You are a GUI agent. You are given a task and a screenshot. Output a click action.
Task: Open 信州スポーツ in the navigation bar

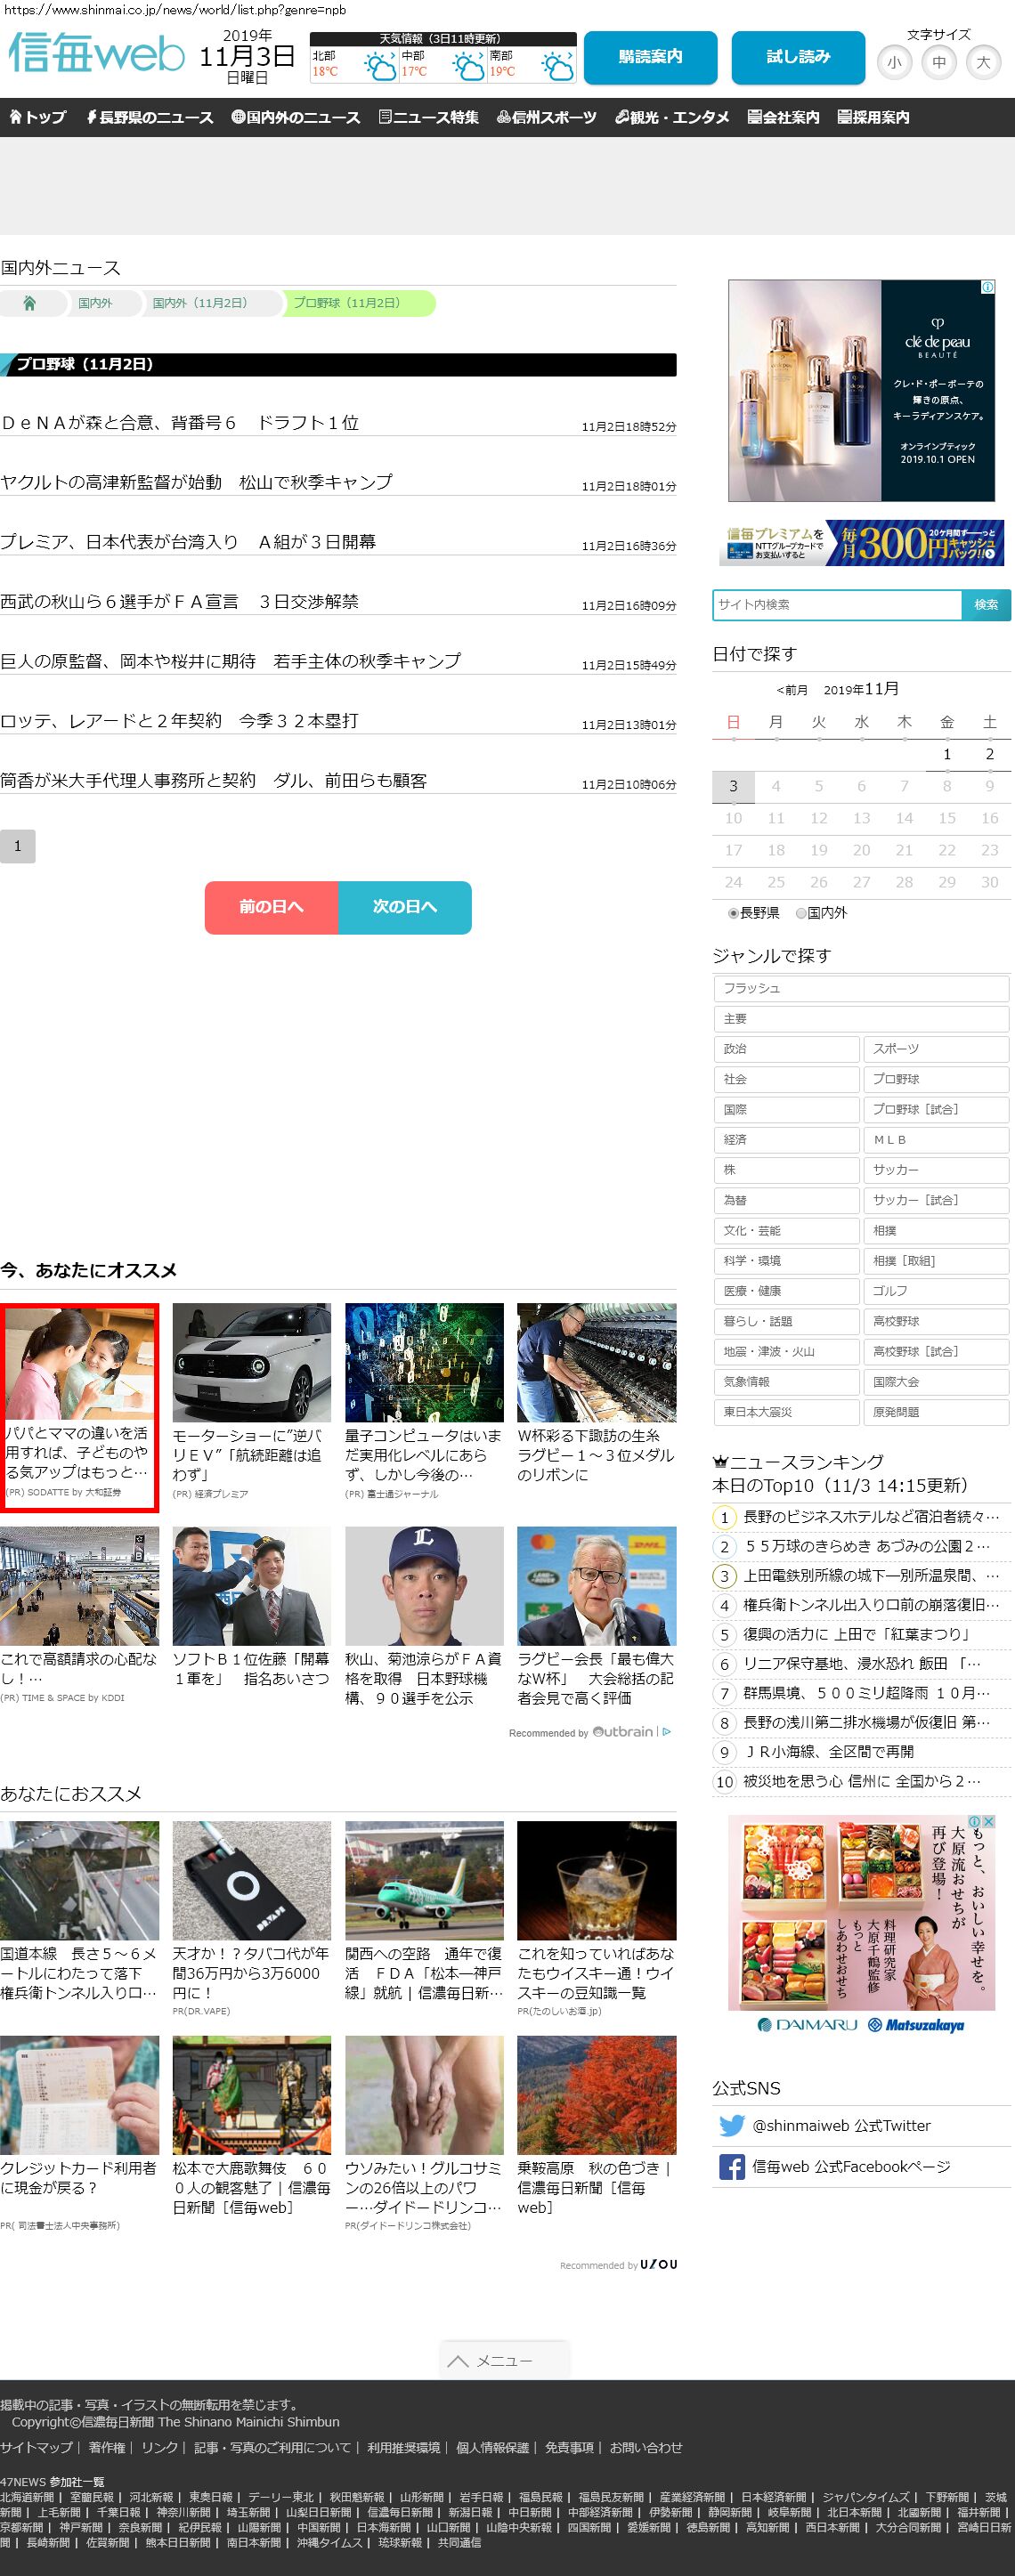tap(546, 118)
